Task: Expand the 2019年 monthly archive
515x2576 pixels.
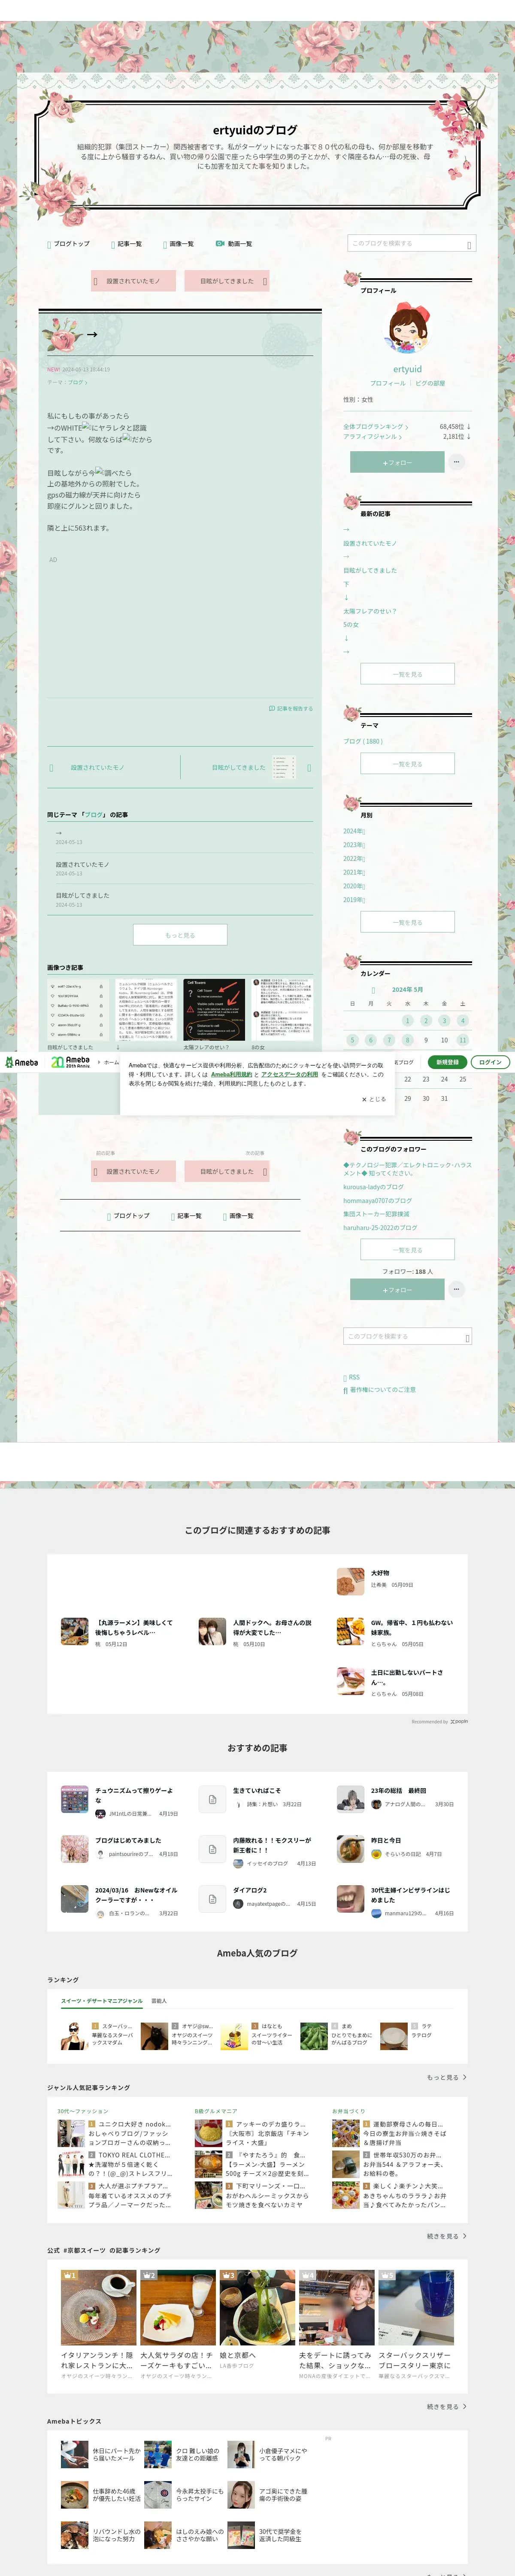Action: [354, 899]
